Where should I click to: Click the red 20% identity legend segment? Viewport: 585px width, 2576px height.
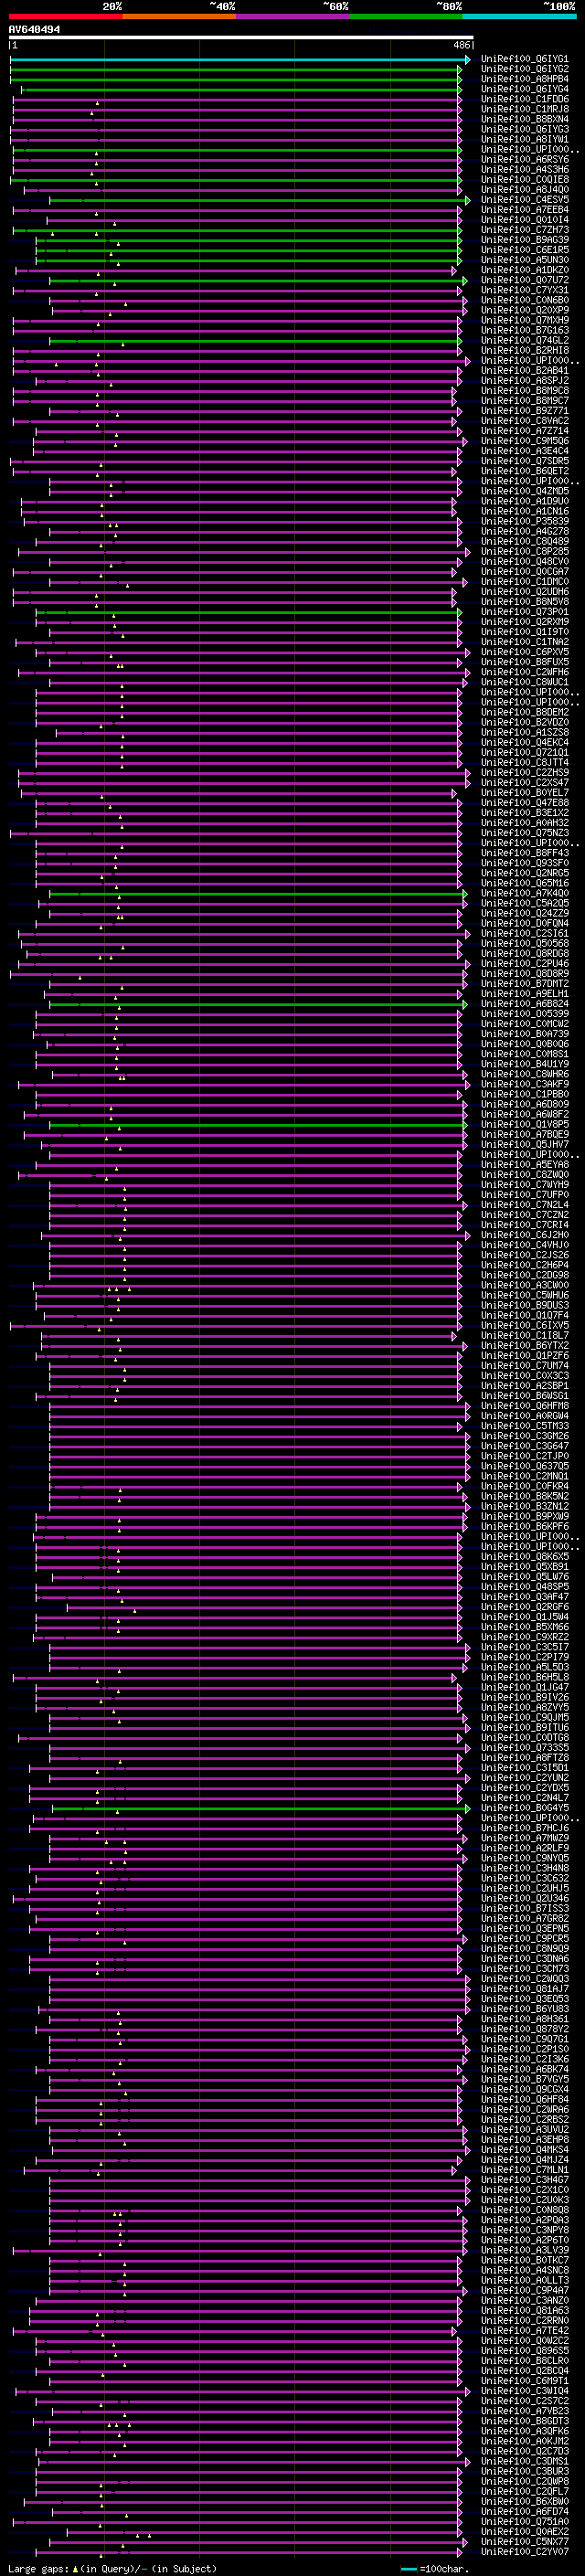65,16
